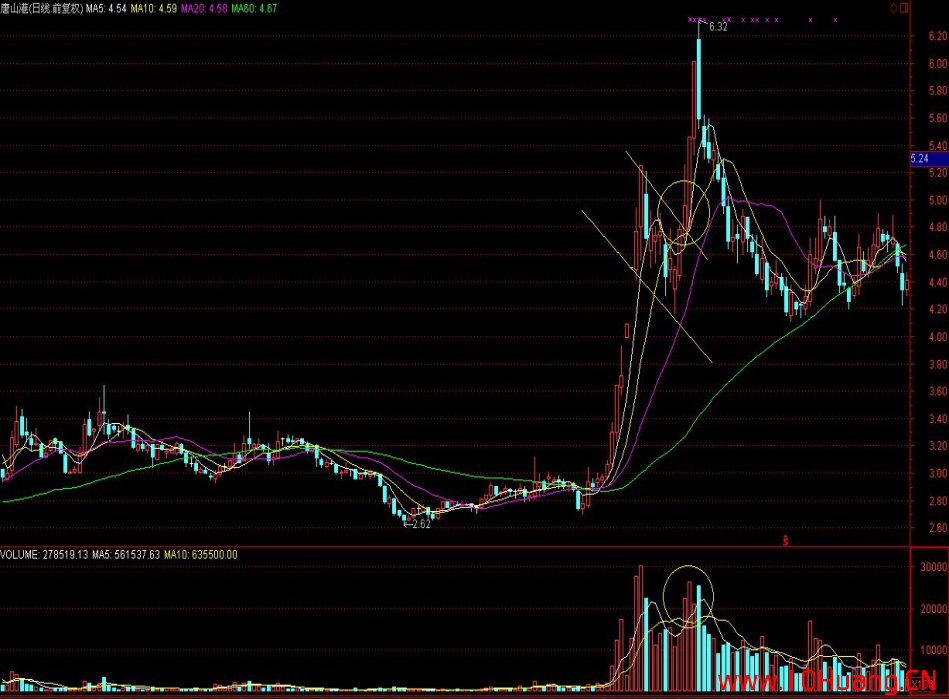Click the 6.20 price axis label
Screen dimensions: 949x700
tap(938, 36)
